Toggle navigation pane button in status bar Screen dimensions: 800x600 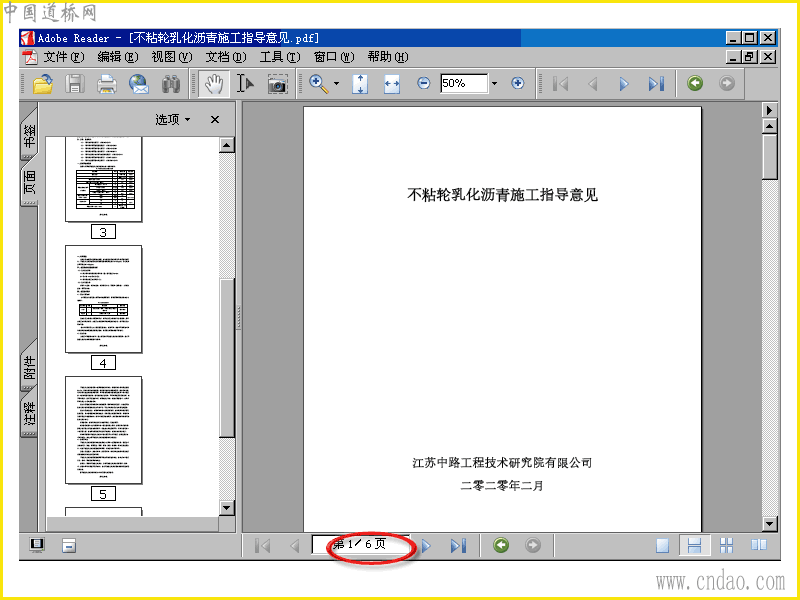pyautogui.click(x=37, y=545)
